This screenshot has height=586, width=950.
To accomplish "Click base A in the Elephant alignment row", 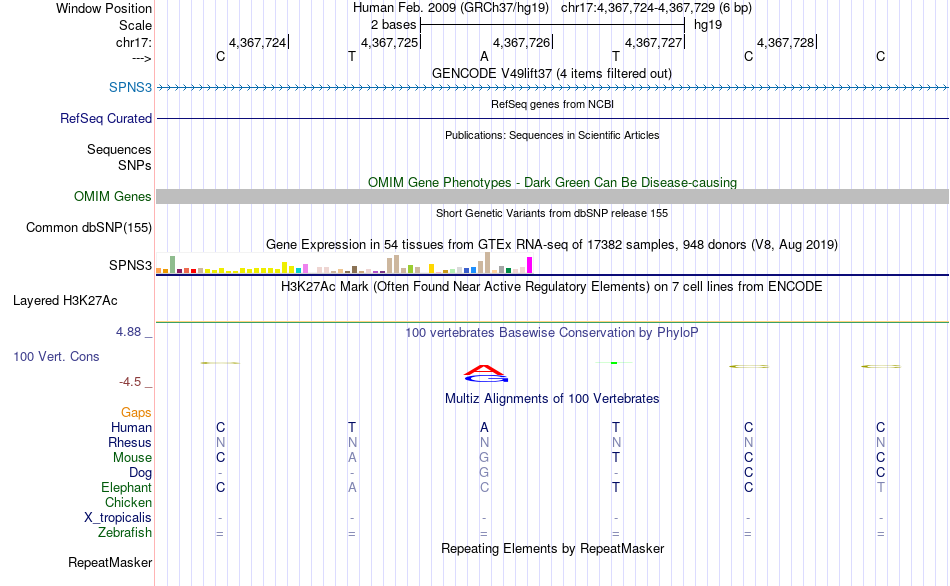I will coord(352,487).
